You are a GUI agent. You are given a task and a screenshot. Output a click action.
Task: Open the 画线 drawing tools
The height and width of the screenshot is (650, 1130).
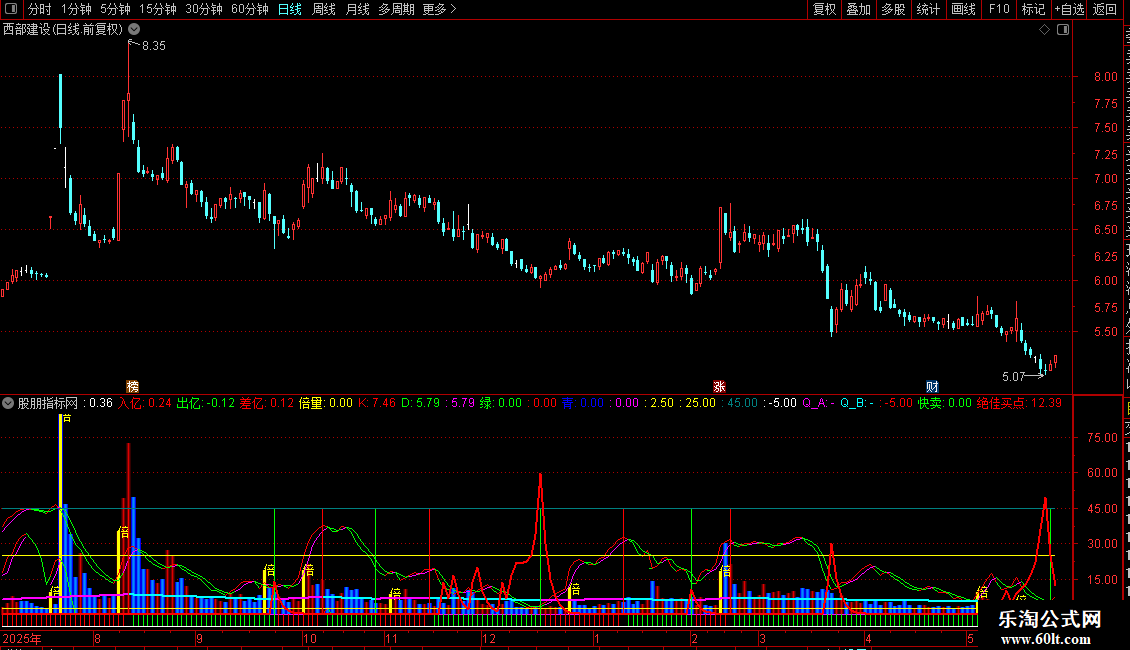[x=964, y=9]
